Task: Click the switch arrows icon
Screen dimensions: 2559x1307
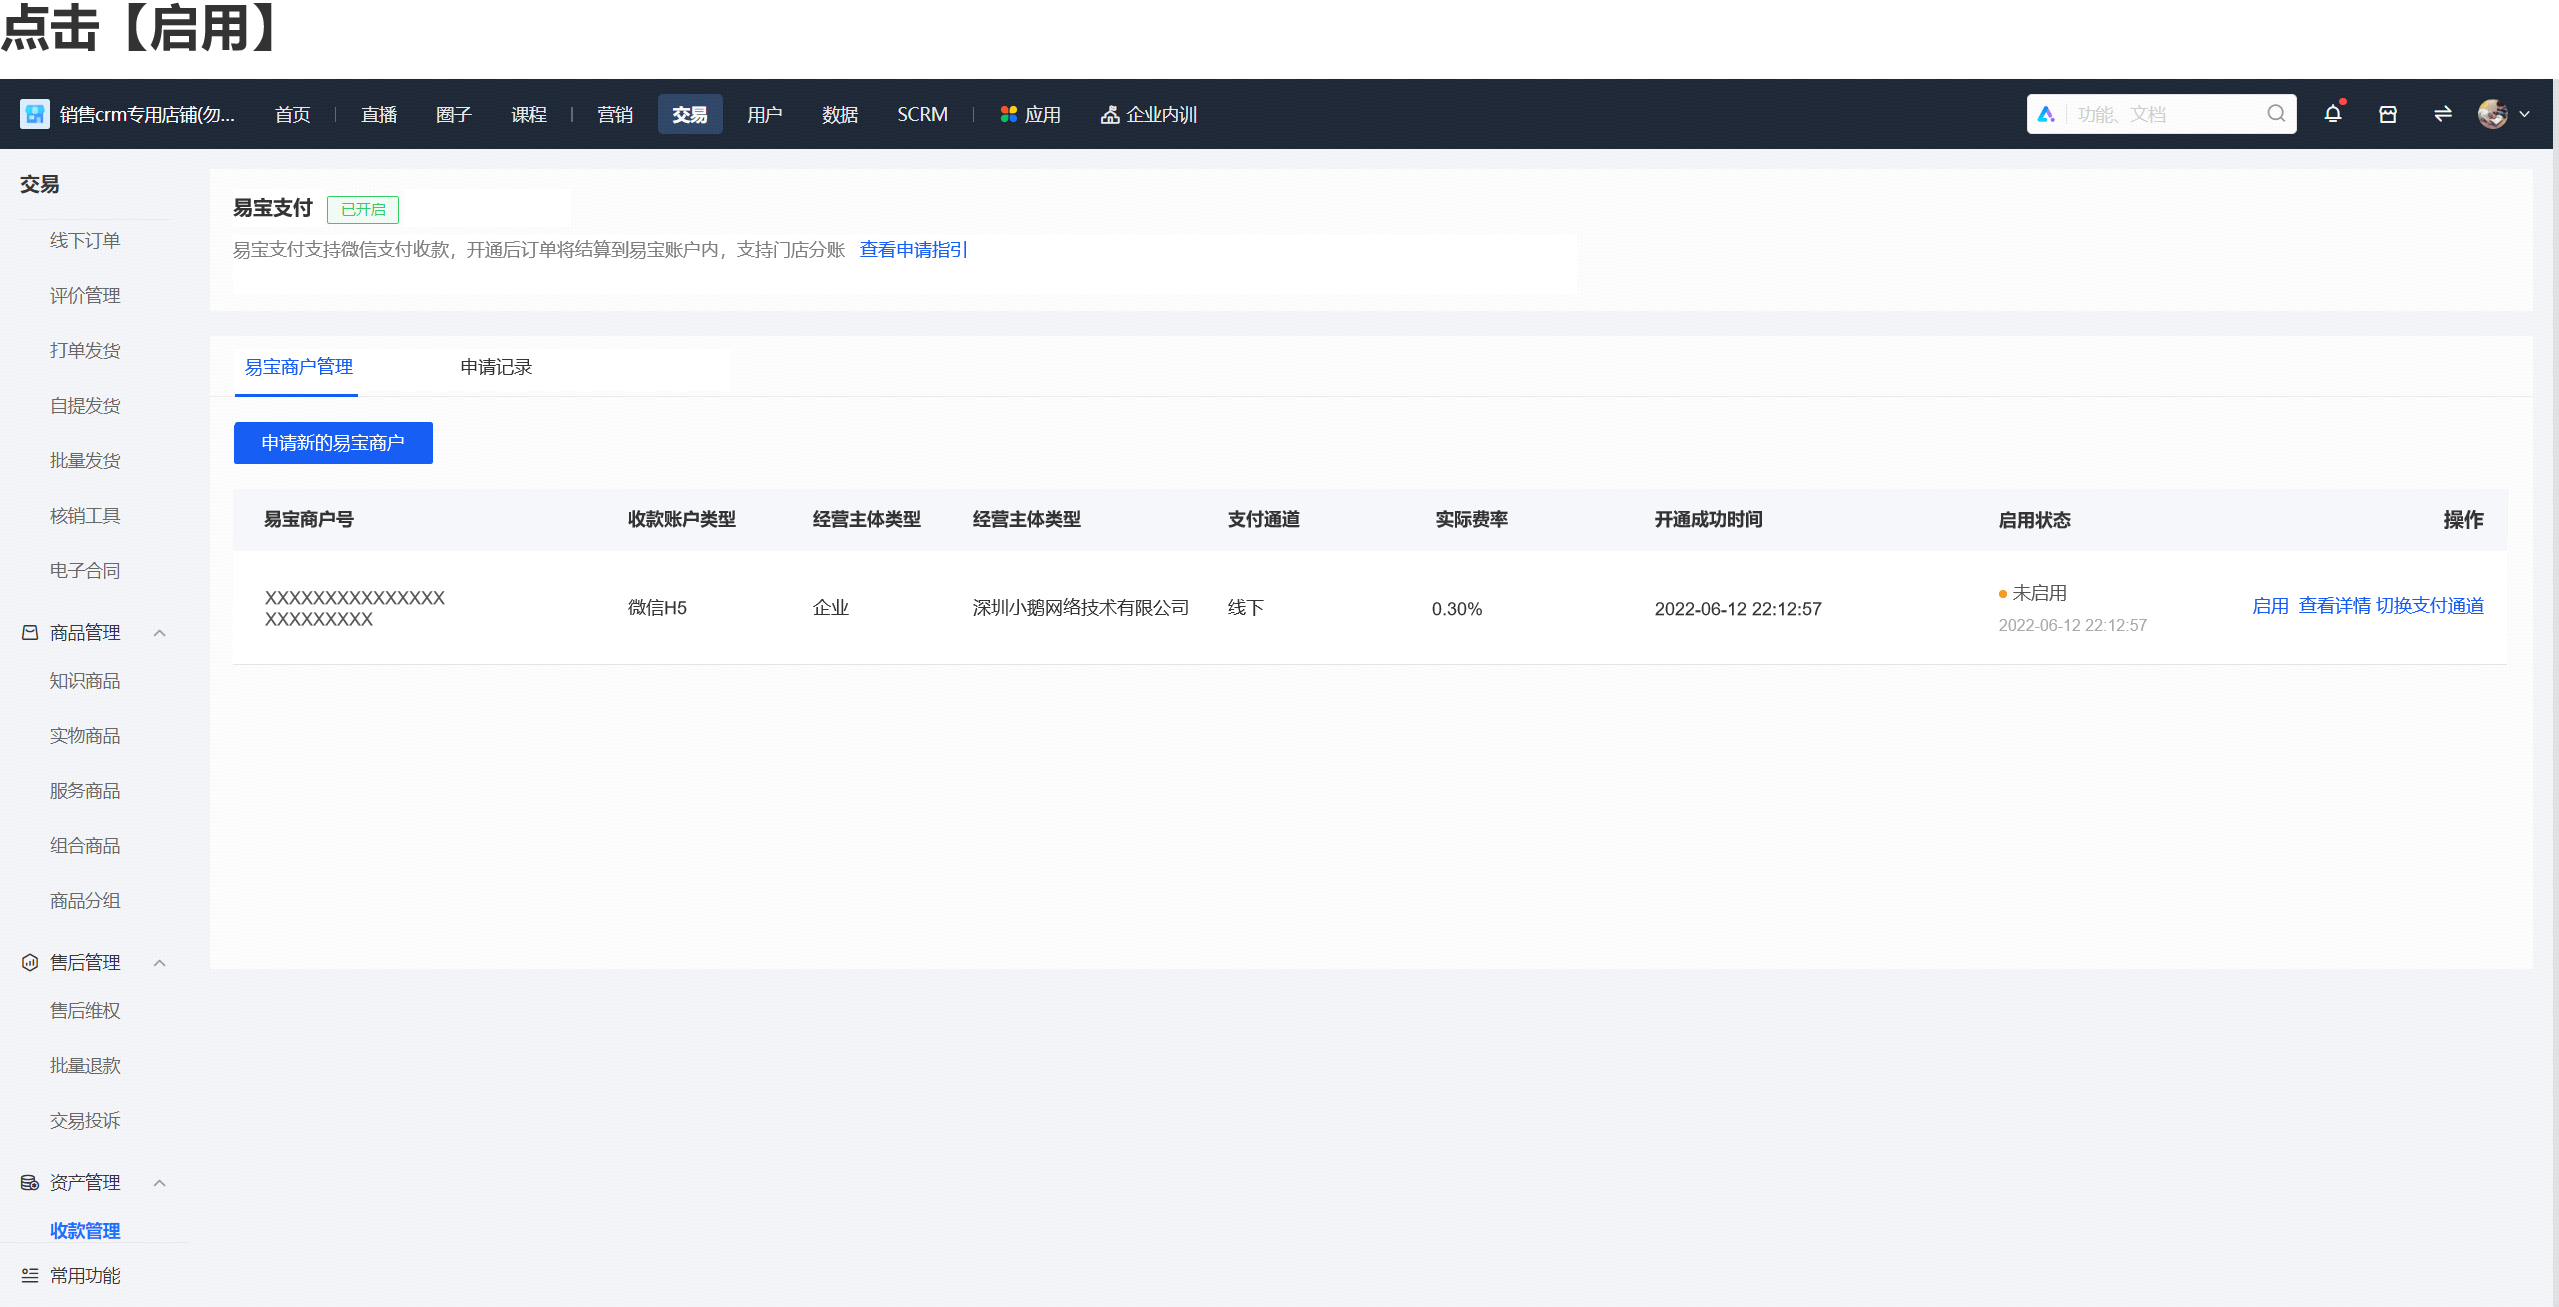Action: [2442, 114]
